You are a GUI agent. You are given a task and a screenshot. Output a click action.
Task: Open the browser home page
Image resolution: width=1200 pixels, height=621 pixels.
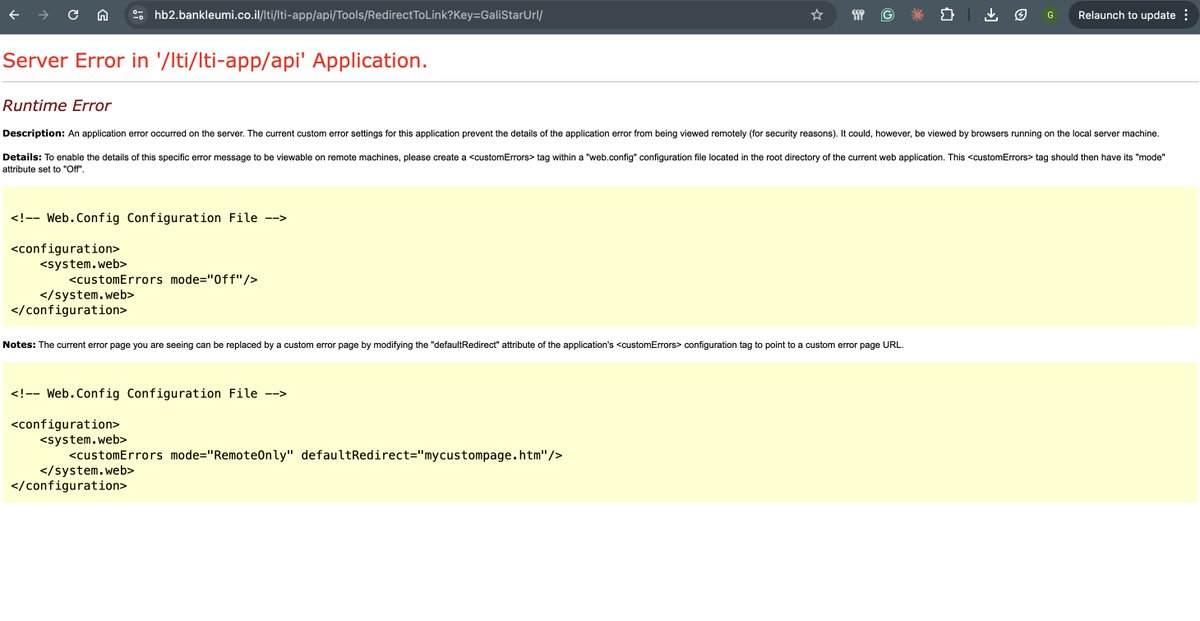coord(102,15)
